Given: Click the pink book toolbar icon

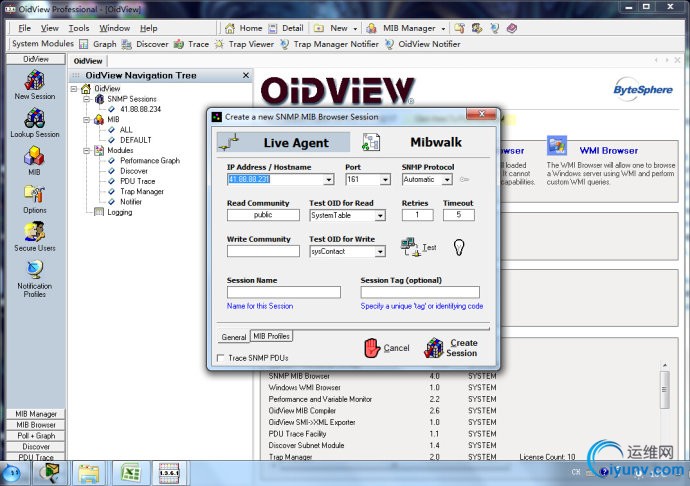Looking at the screenshot, I should pyautogui.click(x=511, y=28).
